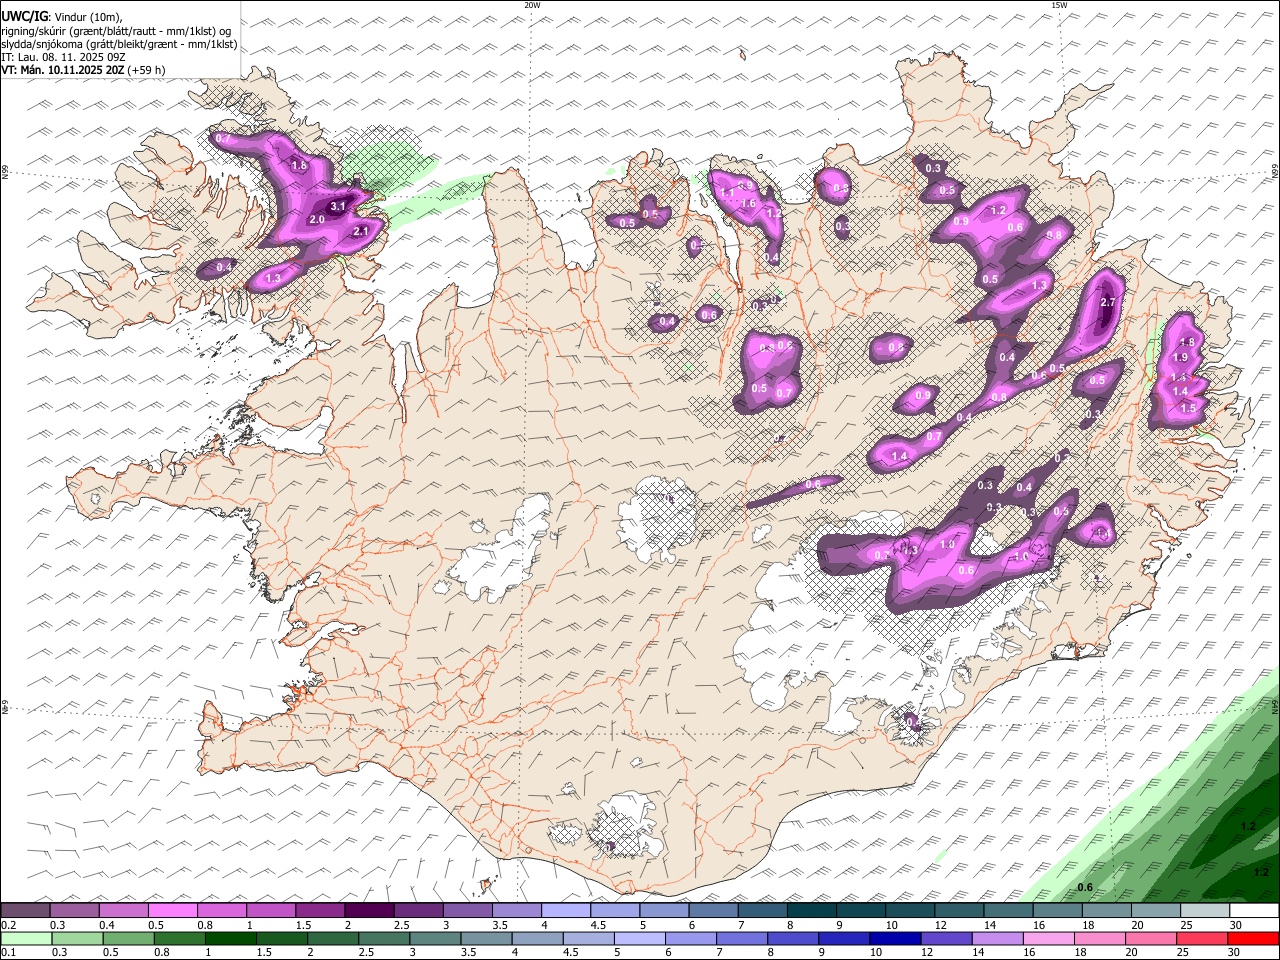Click the 20W longitude label
This screenshot has height=960, width=1280.
pyautogui.click(x=532, y=5)
